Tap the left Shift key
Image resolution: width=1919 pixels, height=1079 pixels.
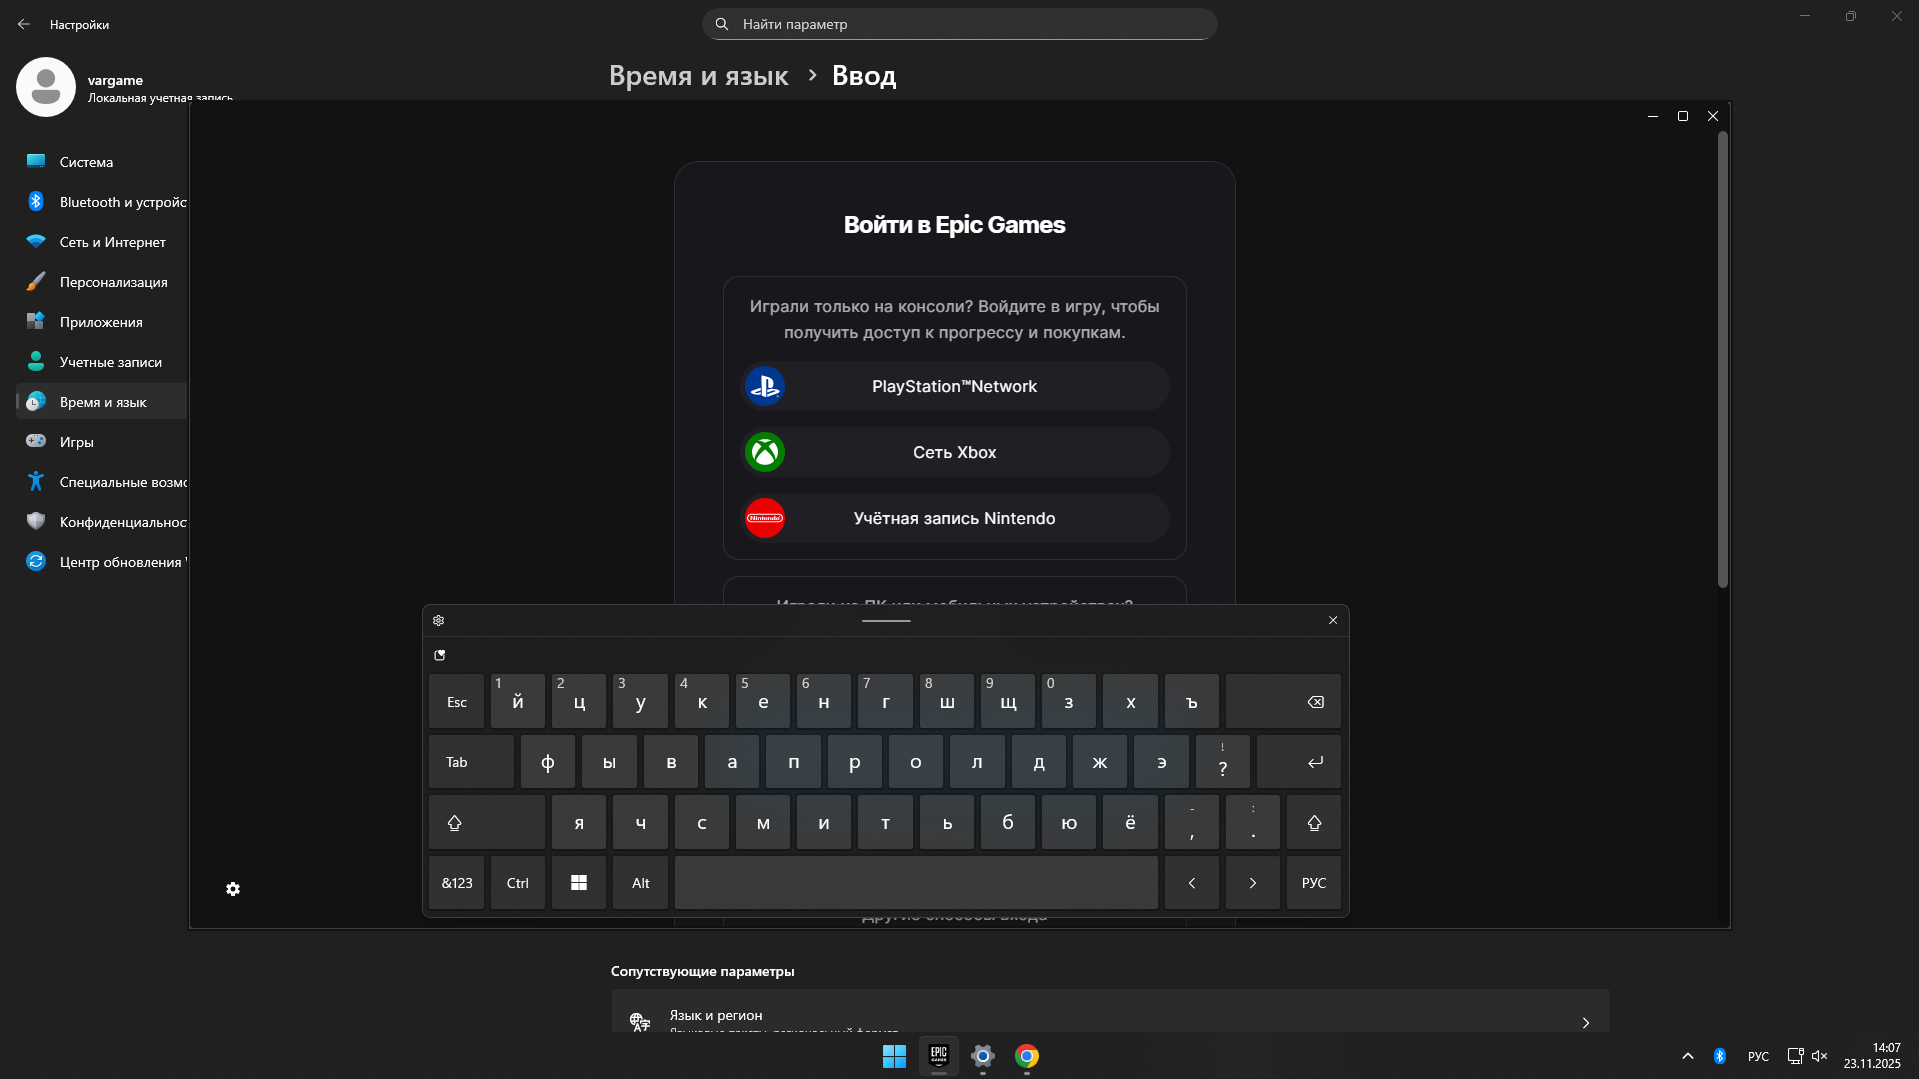(487, 823)
